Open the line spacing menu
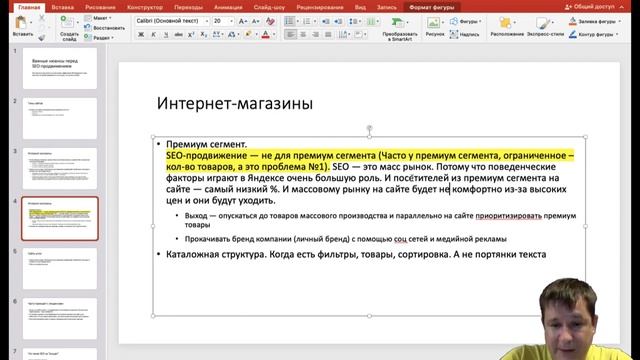 (354, 21)
